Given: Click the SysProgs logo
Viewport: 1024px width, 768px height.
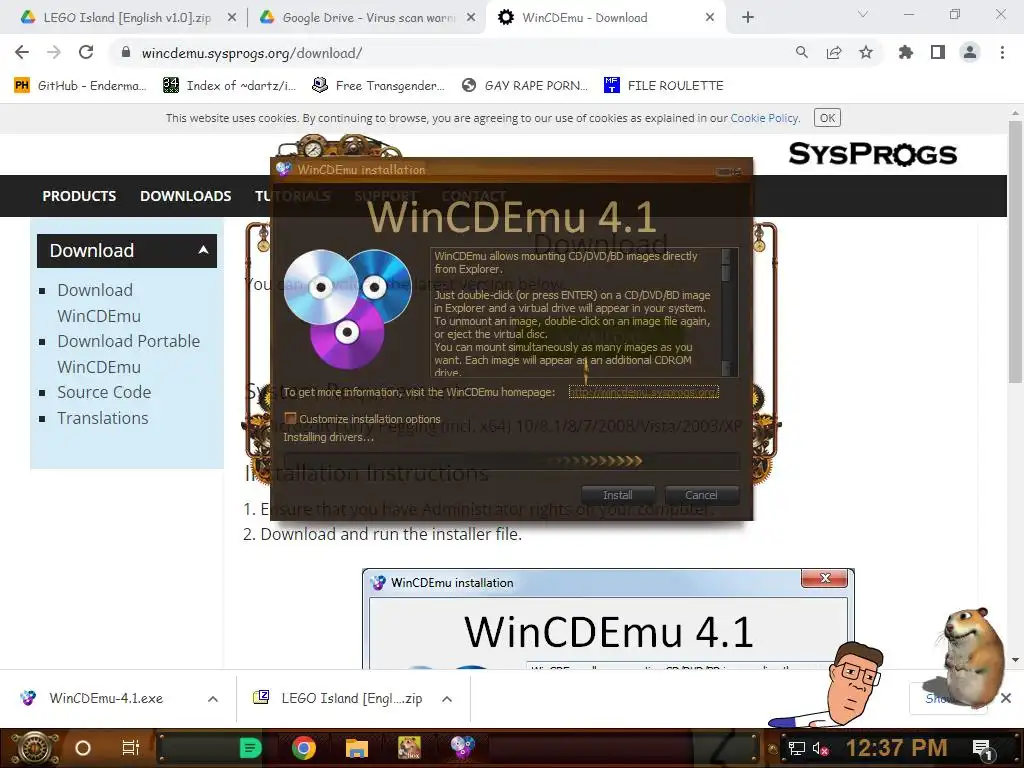Looking at the screenshot, I should coord(872,154).
